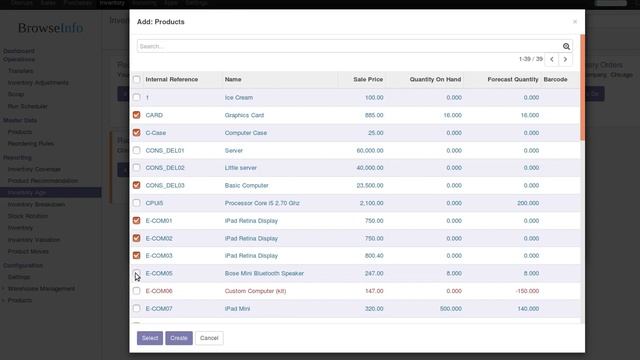Open Run Scheduler in sidebar
640x360 pixels.
coord(28,106)
